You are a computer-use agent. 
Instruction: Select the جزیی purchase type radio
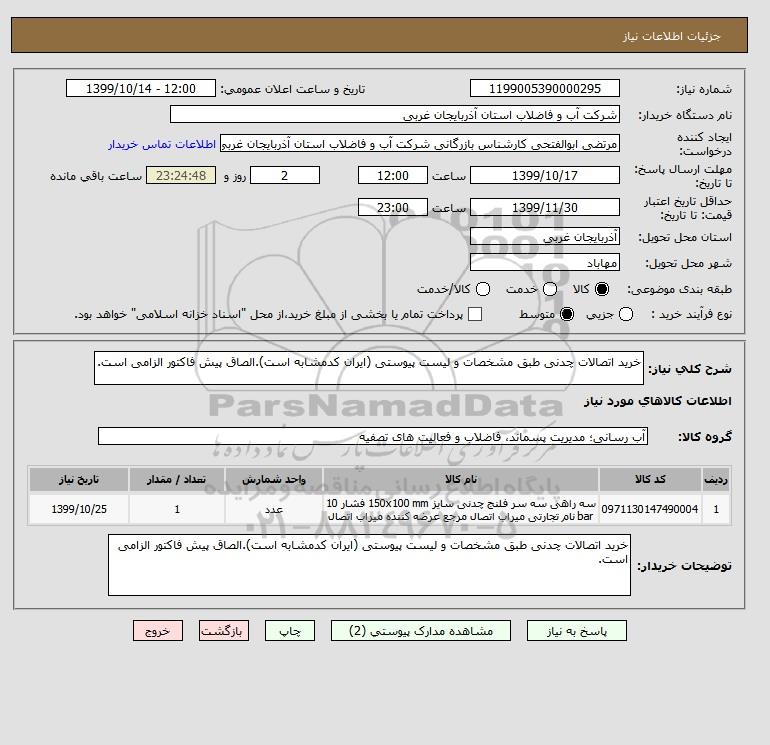click(626, 314)
